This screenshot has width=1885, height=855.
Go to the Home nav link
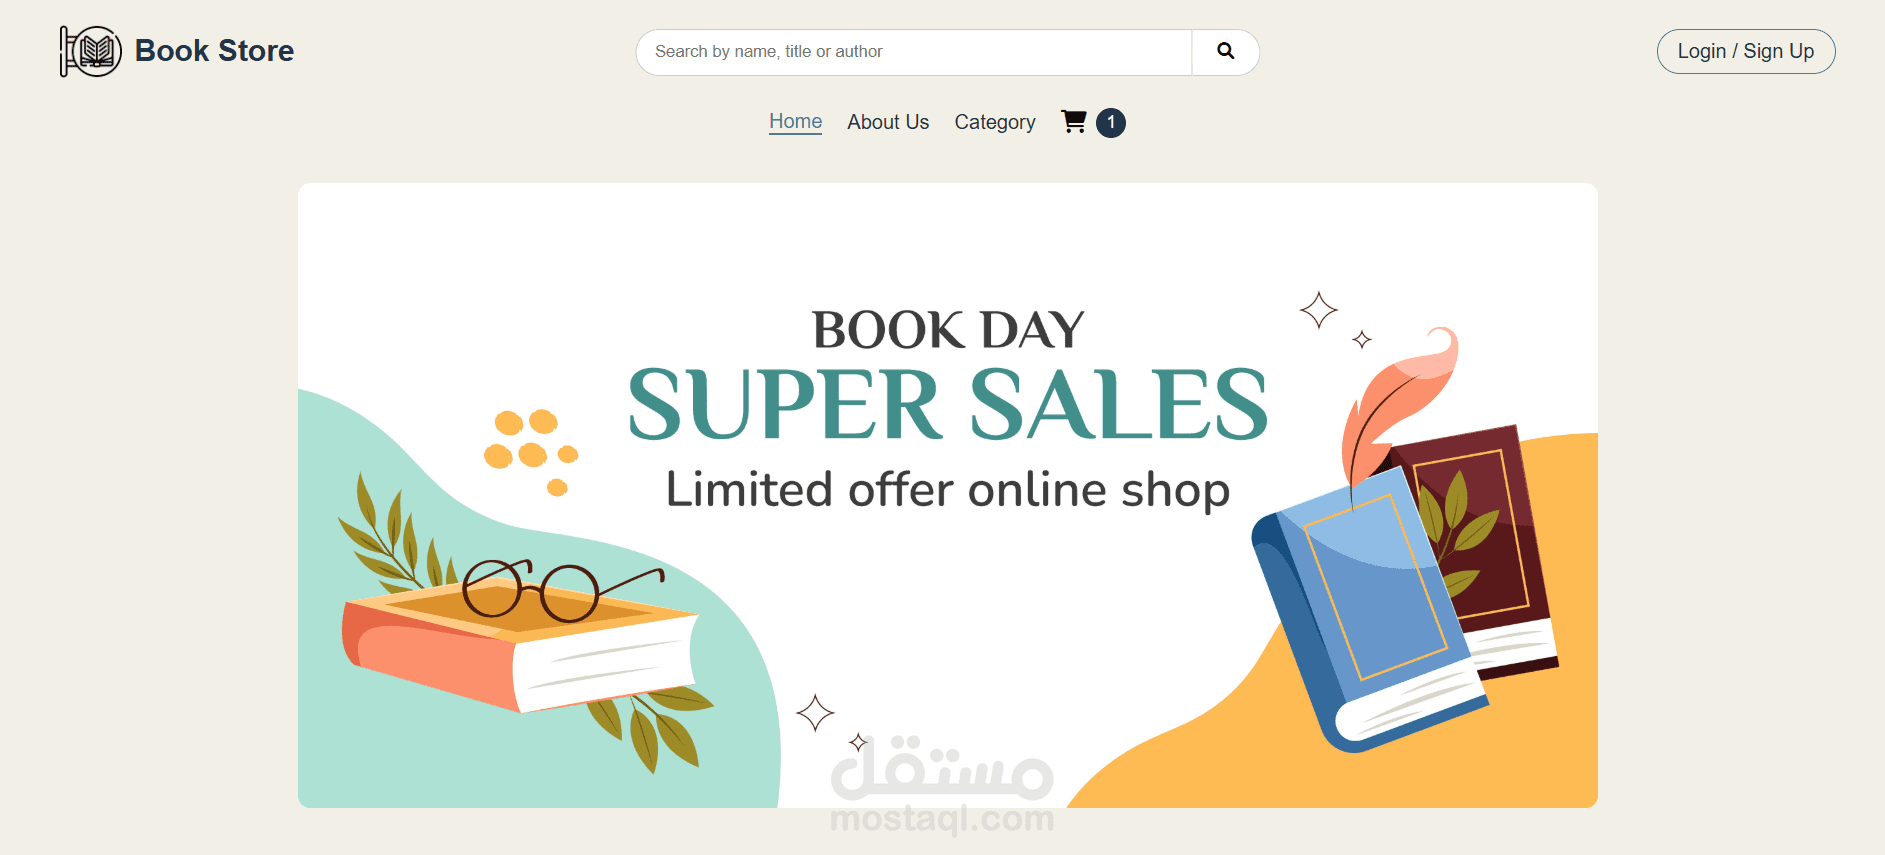pos(795,122)
